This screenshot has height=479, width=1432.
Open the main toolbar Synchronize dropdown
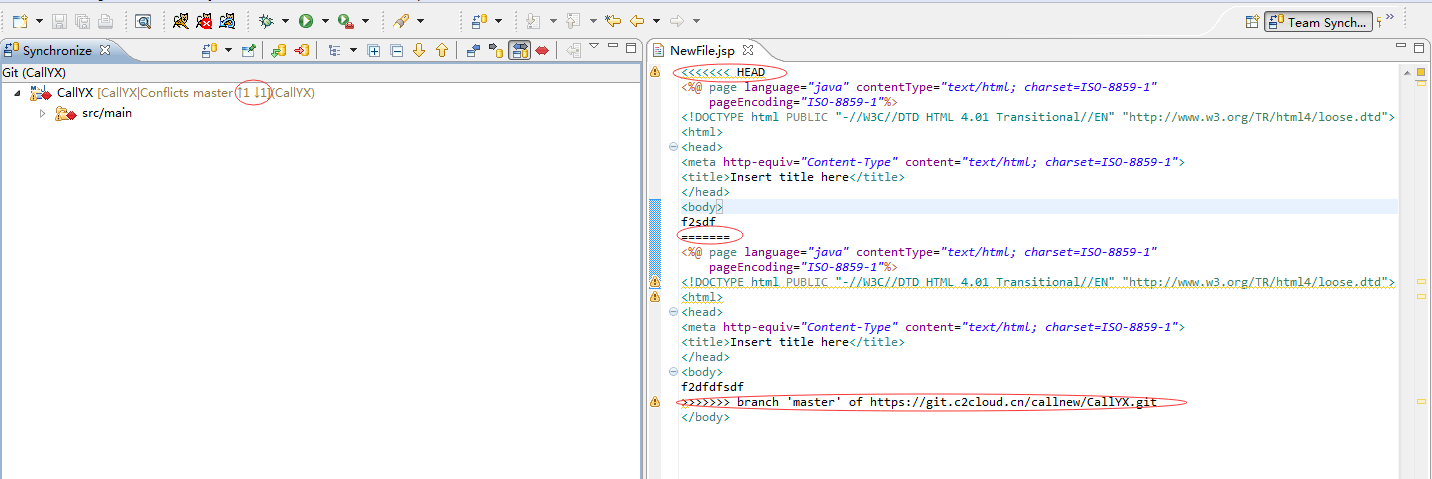coord(498,21)
